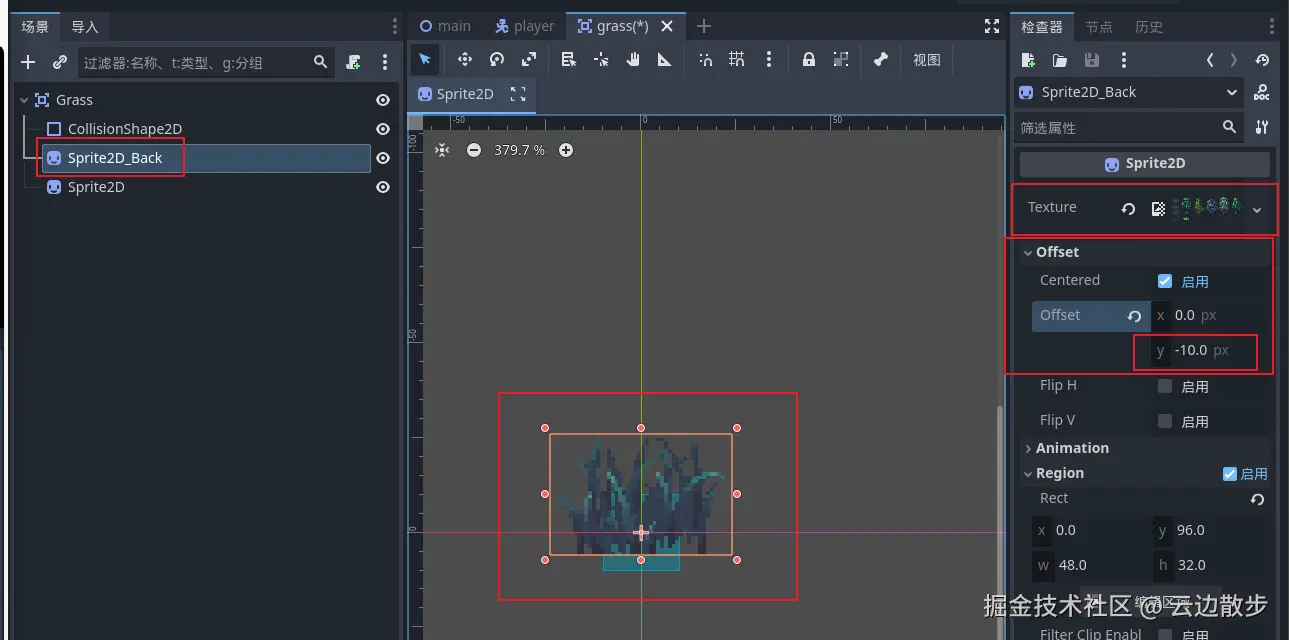Image resolution: width=1289 pixels, height=640 pixels.
Task: Open the 视图 view menu button
Action: [926, 60]
